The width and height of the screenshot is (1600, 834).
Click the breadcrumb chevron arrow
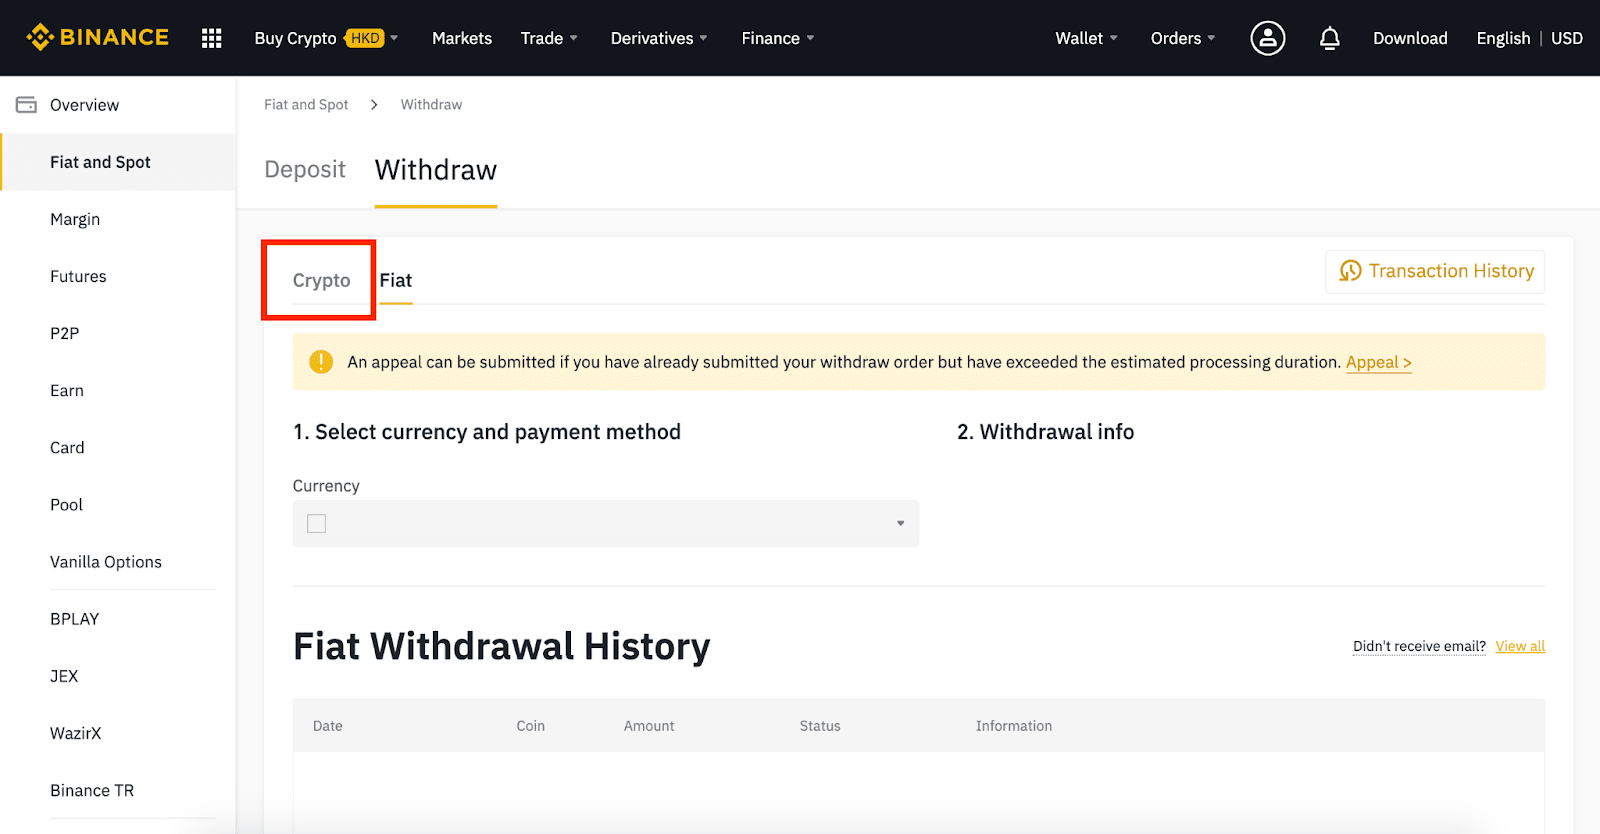pyautogui.click(x=374, y=105)
